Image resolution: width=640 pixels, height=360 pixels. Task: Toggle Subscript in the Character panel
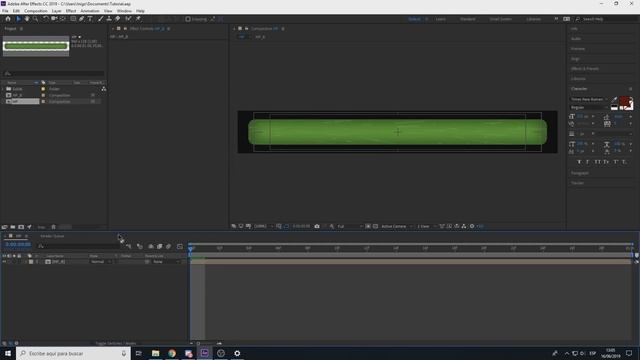624,162
